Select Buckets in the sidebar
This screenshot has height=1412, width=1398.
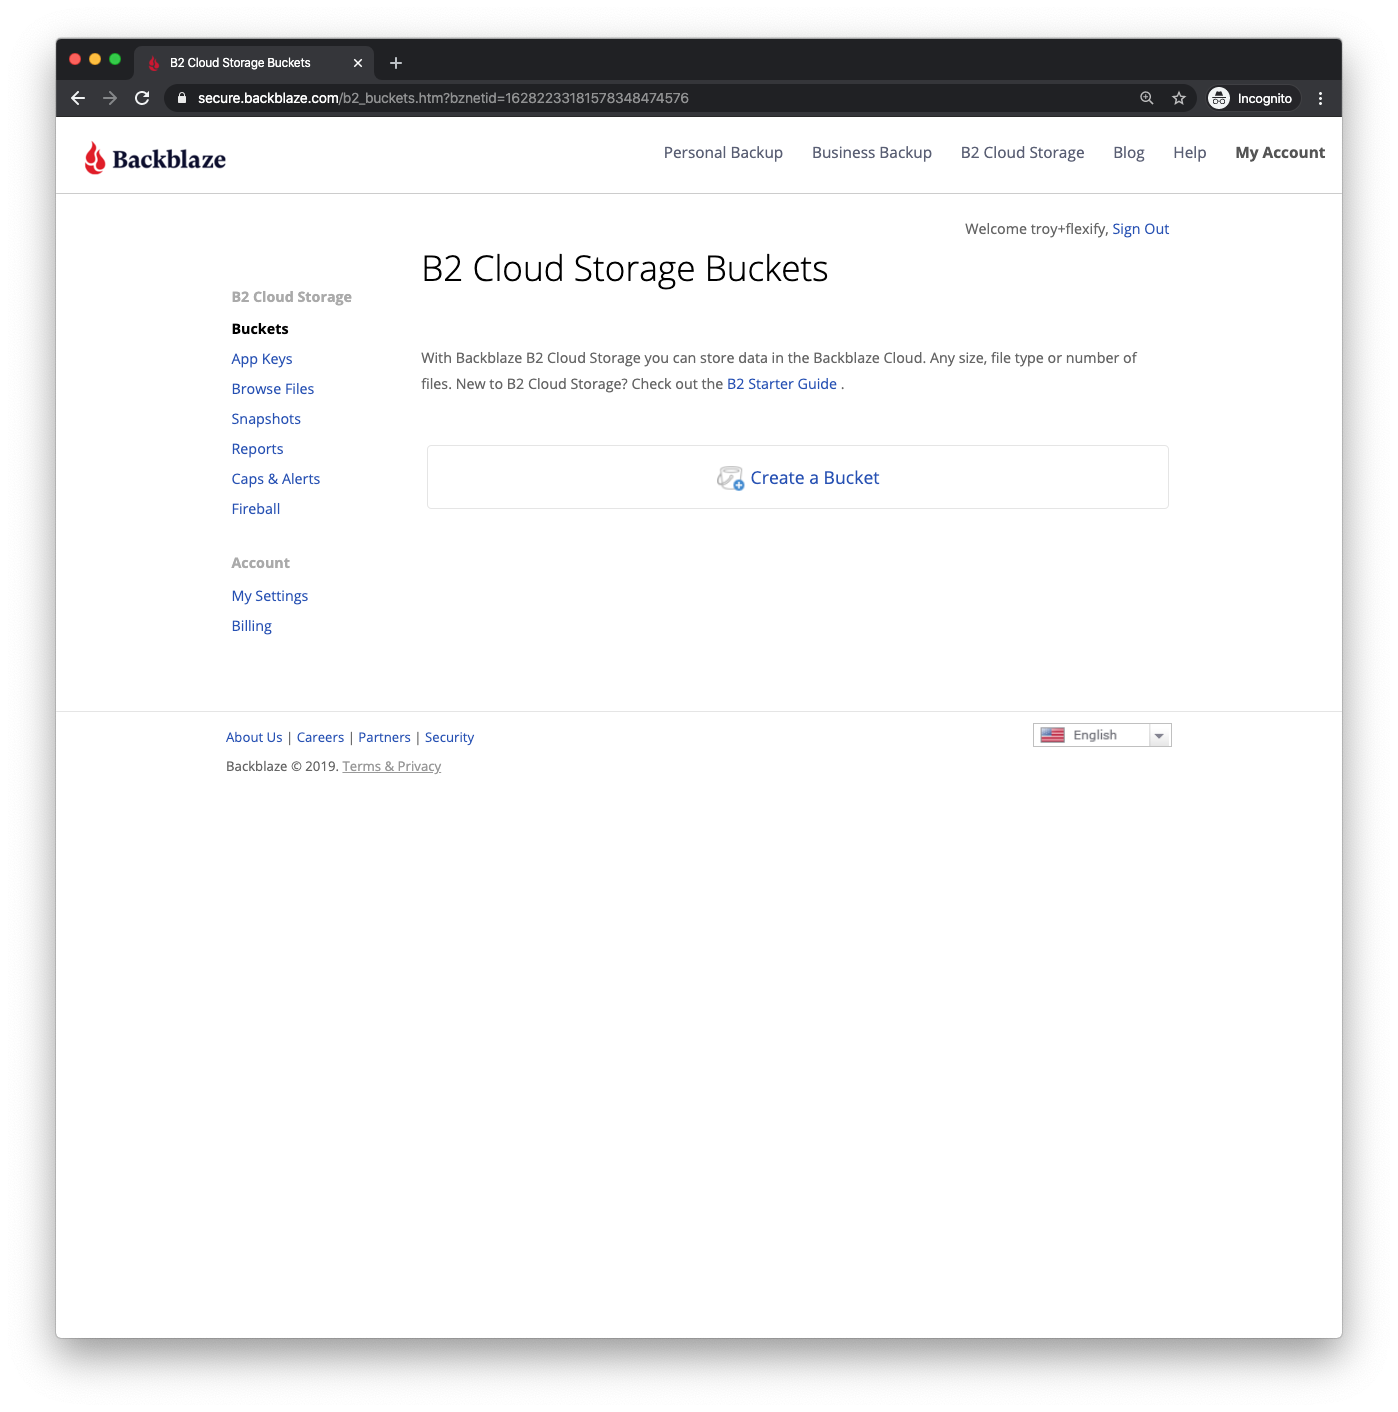(x=260, y=329)
